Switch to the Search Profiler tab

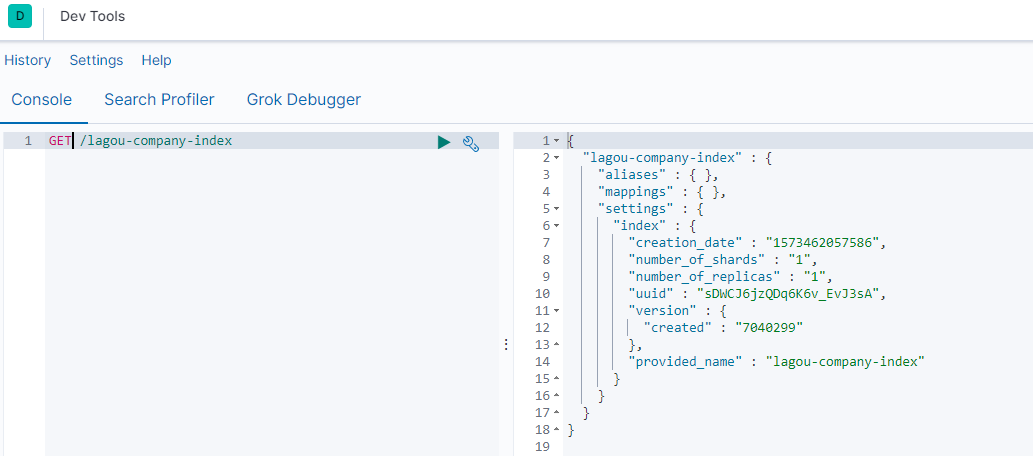[159, 99]
